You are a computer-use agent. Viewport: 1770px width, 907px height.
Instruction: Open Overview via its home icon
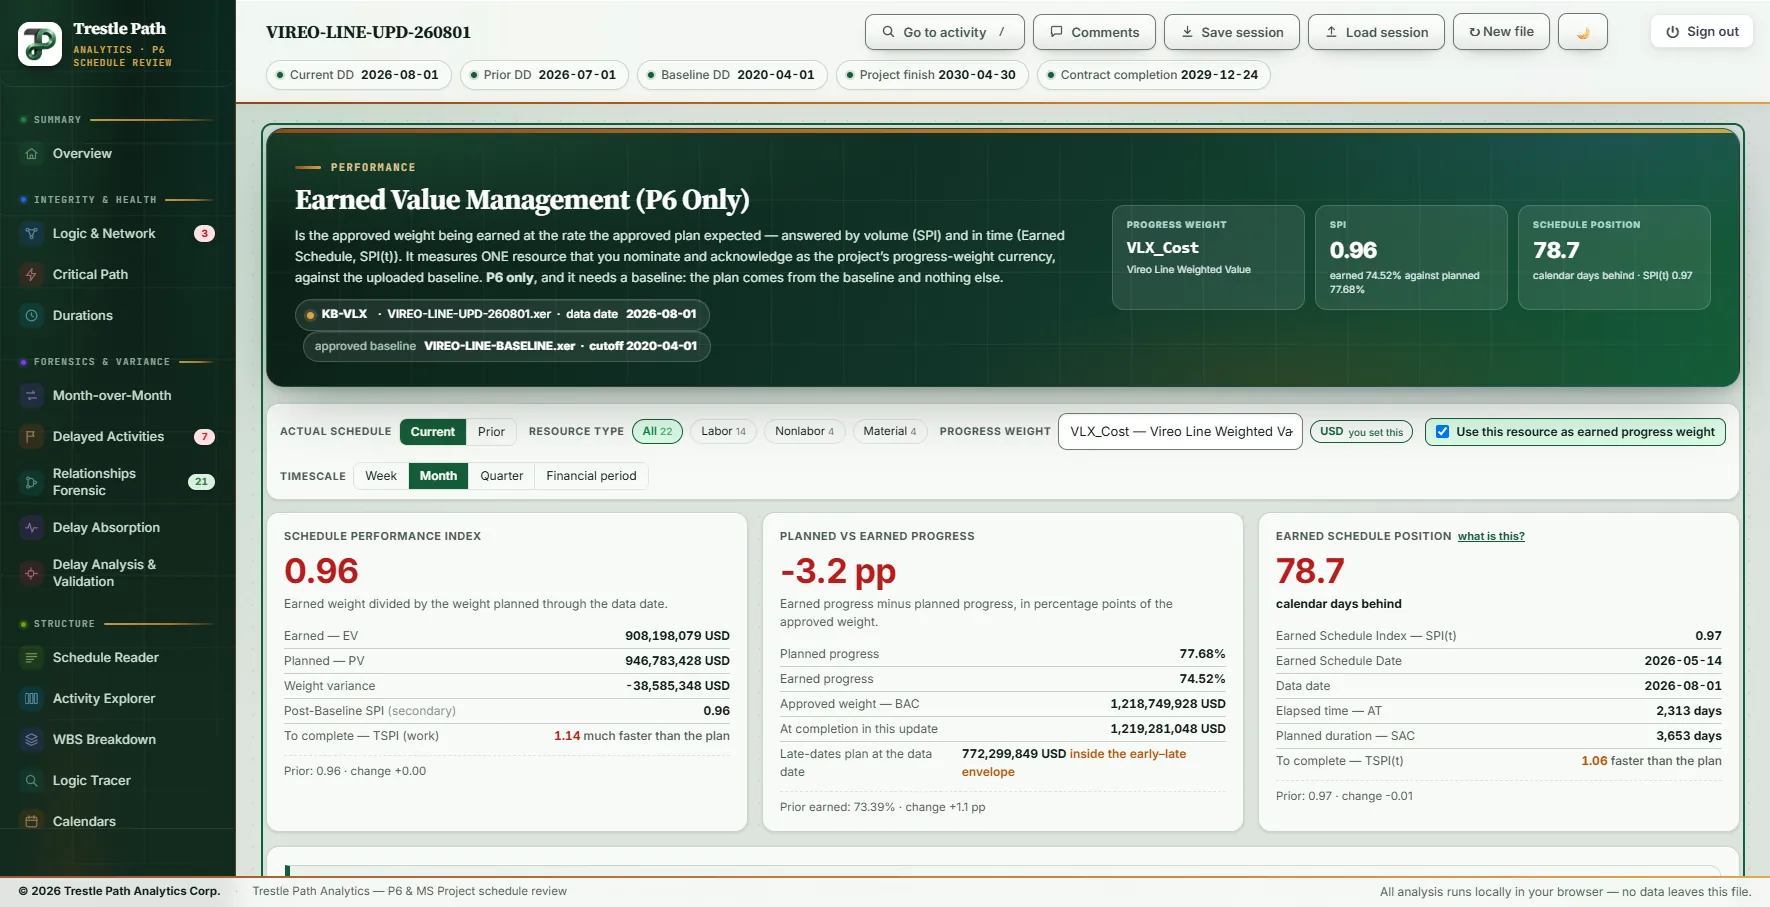[31, 154]
